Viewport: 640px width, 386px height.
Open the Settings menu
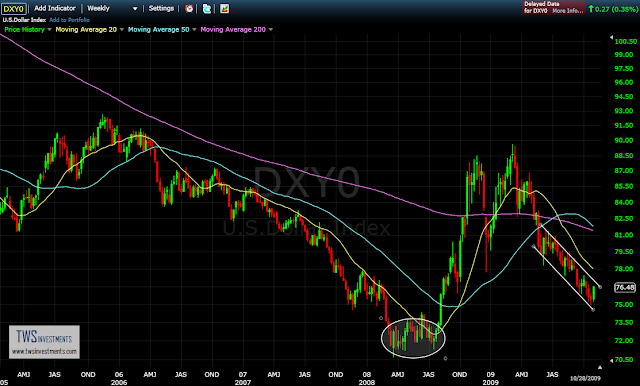(x=161, y=8)
